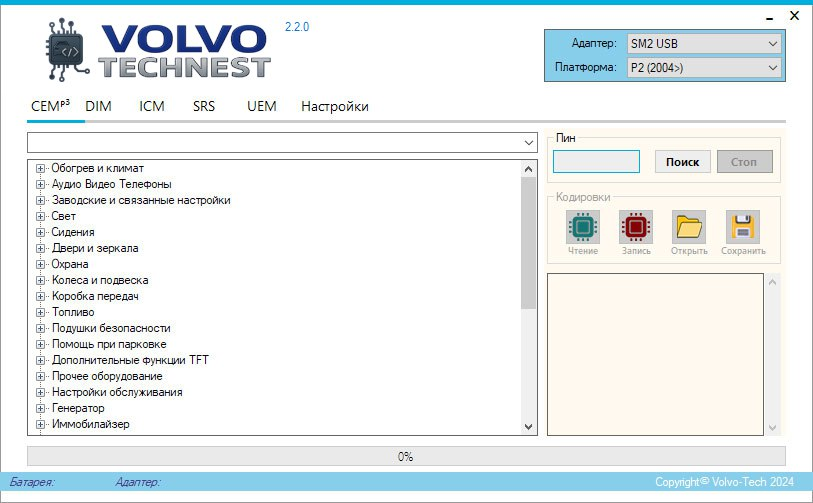Select the Обогрев и климат row text
Screen dimensions: 813x503
[97, 168]
